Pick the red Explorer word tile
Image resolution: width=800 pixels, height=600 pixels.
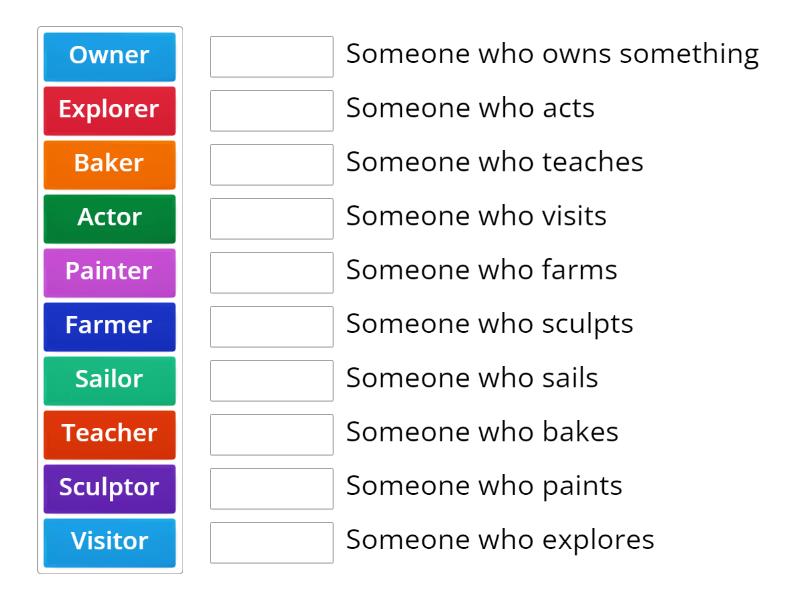[x=109, y=111]
